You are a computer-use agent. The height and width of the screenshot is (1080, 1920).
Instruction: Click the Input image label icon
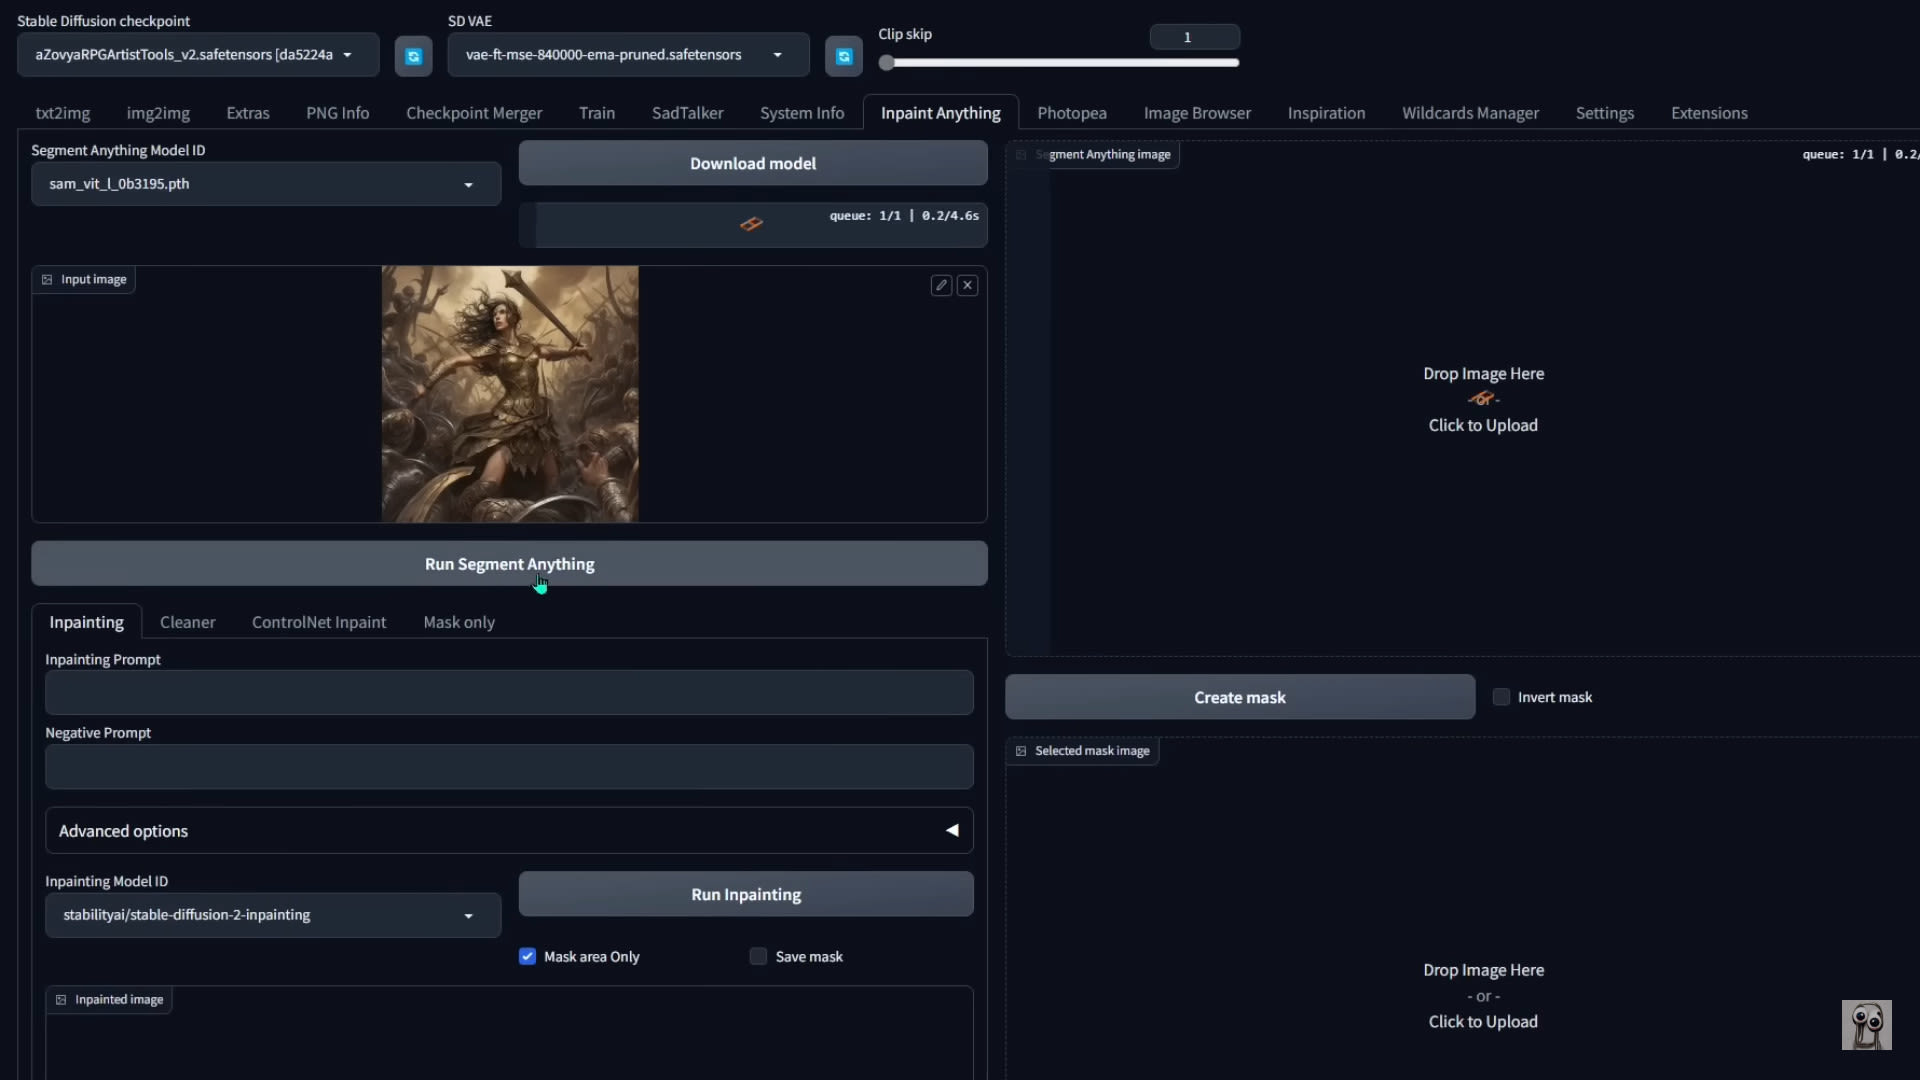[x=47, y=280]
